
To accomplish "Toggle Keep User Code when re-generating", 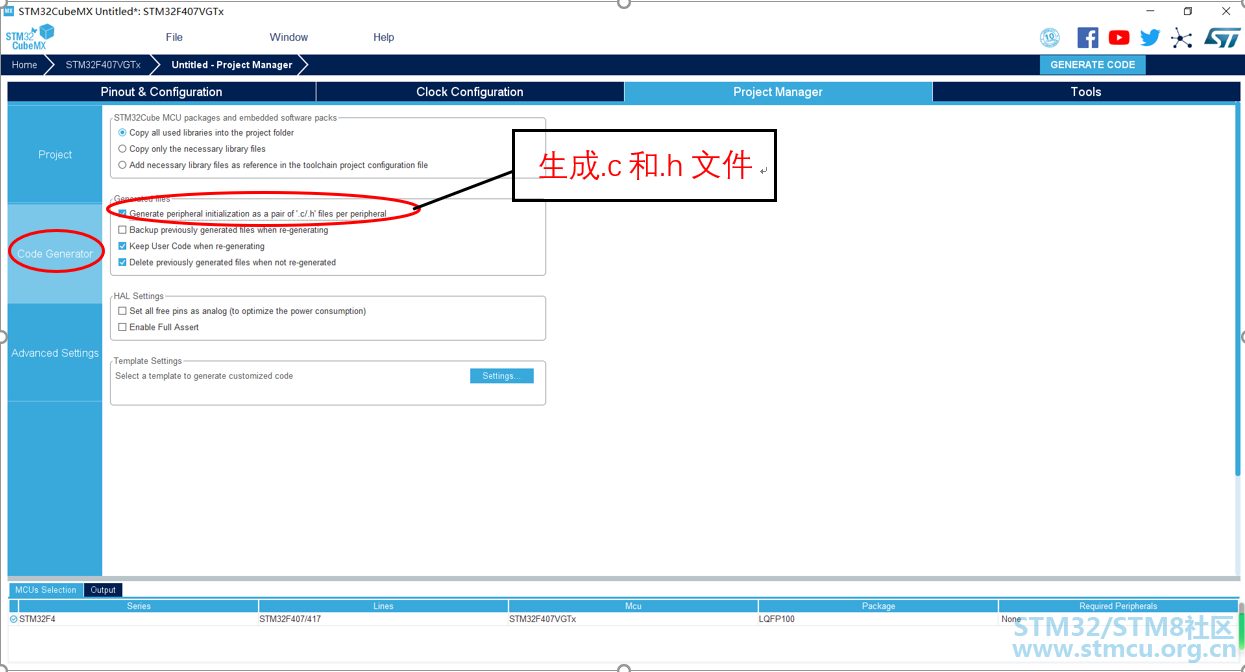I will point(122,246).
